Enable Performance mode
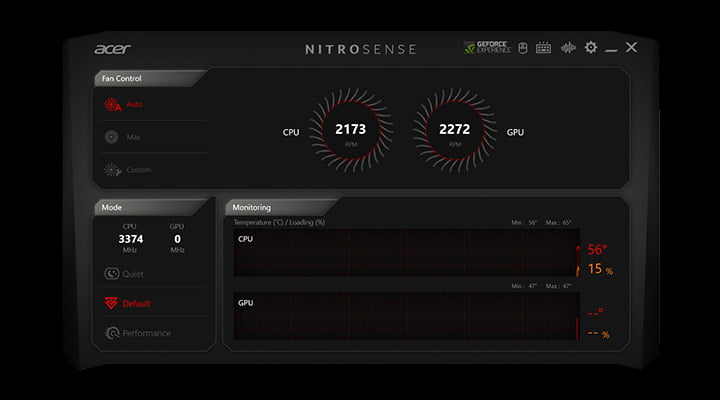 pos(137,333)
